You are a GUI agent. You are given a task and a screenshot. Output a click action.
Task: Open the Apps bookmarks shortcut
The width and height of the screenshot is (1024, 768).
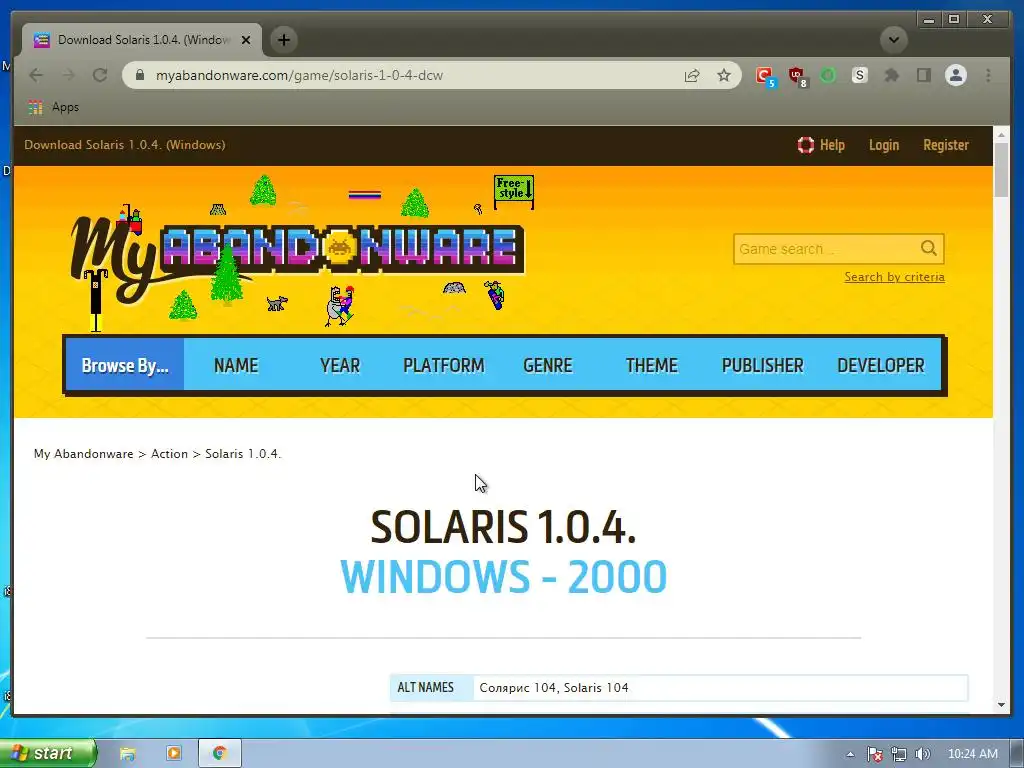tap(54, 107)
